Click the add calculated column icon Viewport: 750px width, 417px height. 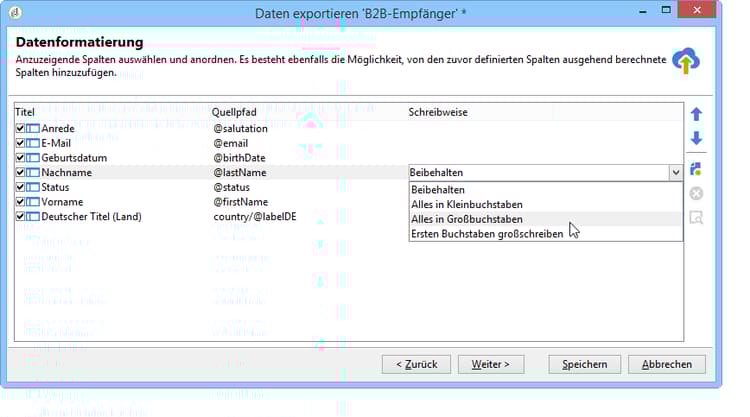[x=696, y=169]
